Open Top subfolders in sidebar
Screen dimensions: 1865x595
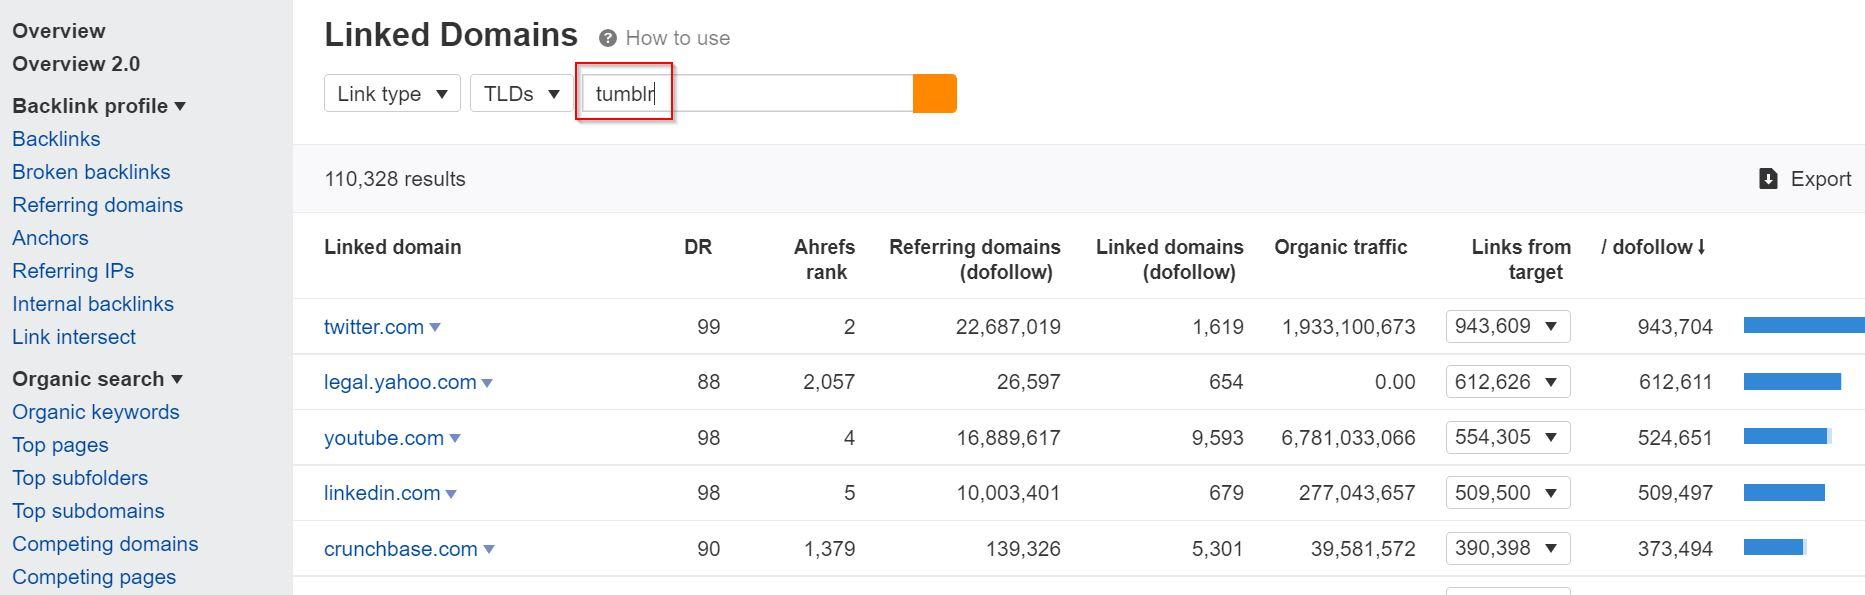(80, 478)
